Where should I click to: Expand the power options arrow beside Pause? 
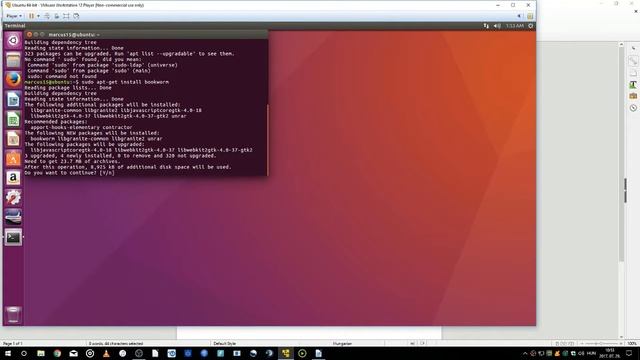point(38,16)
